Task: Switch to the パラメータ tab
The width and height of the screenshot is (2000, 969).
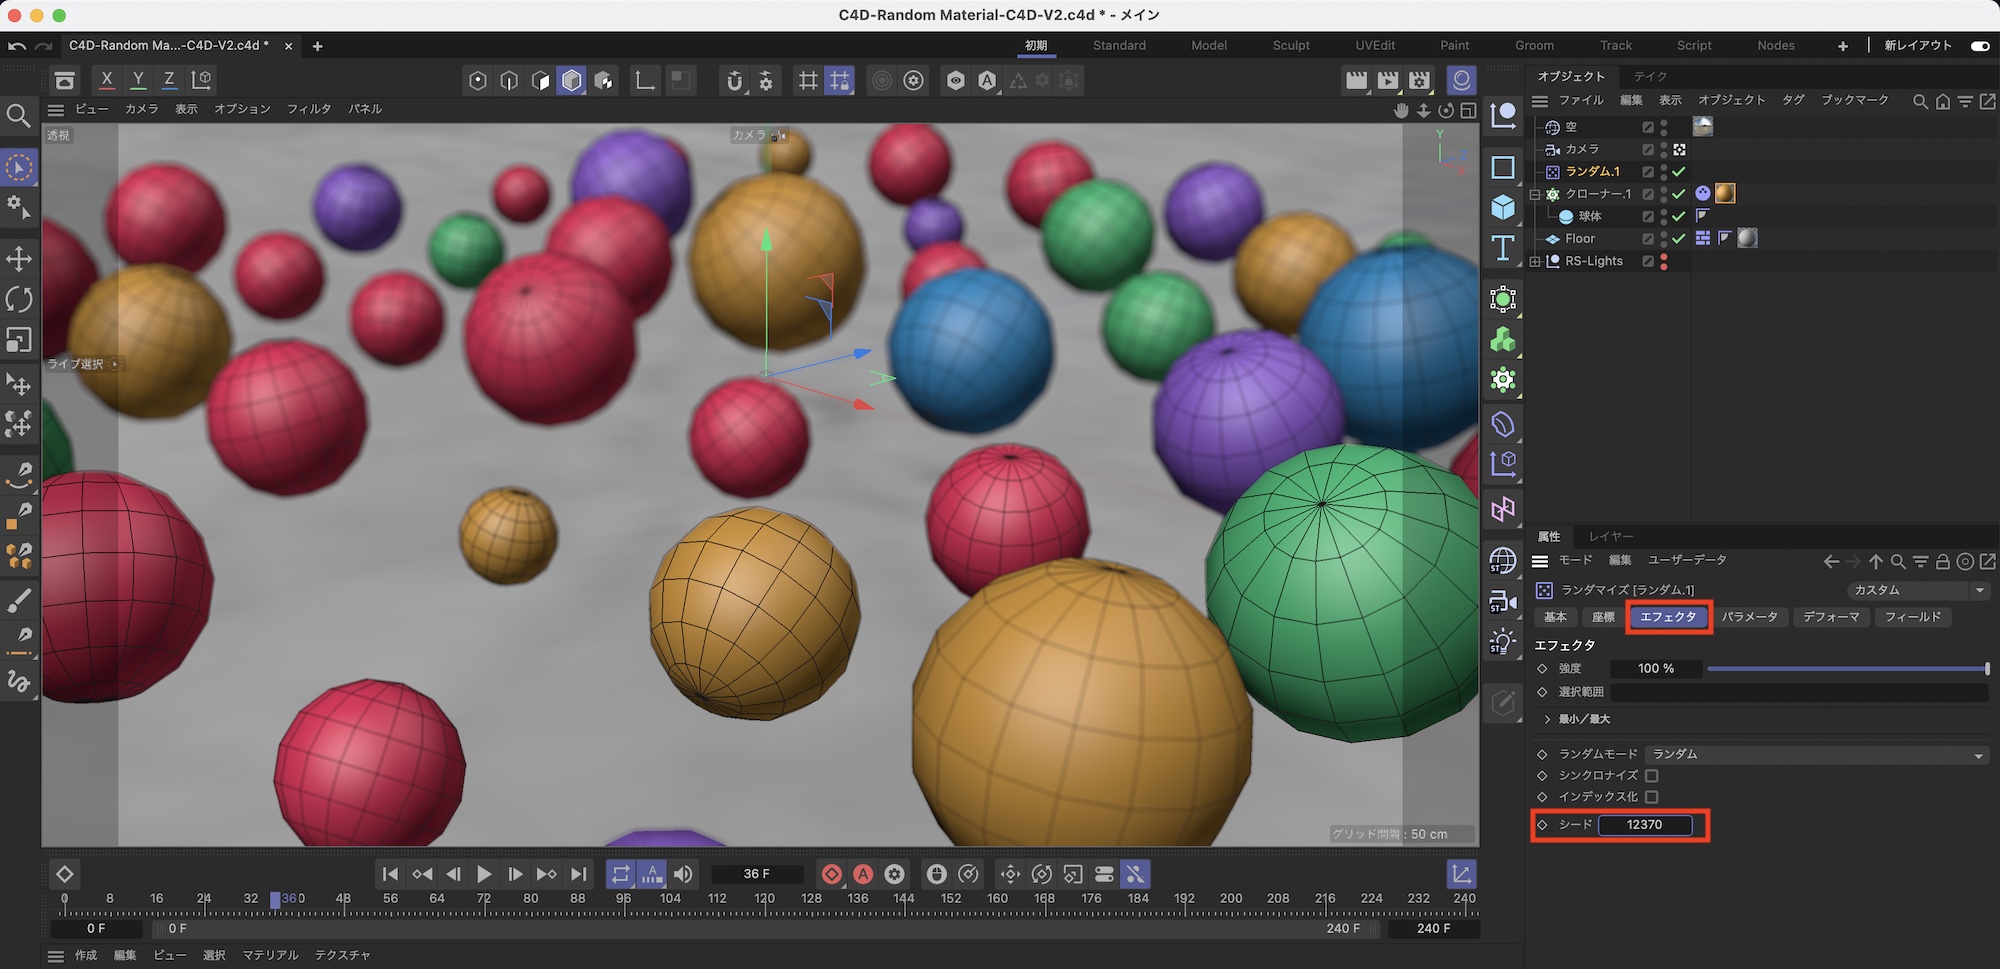Action: (x=1749, y=617)
